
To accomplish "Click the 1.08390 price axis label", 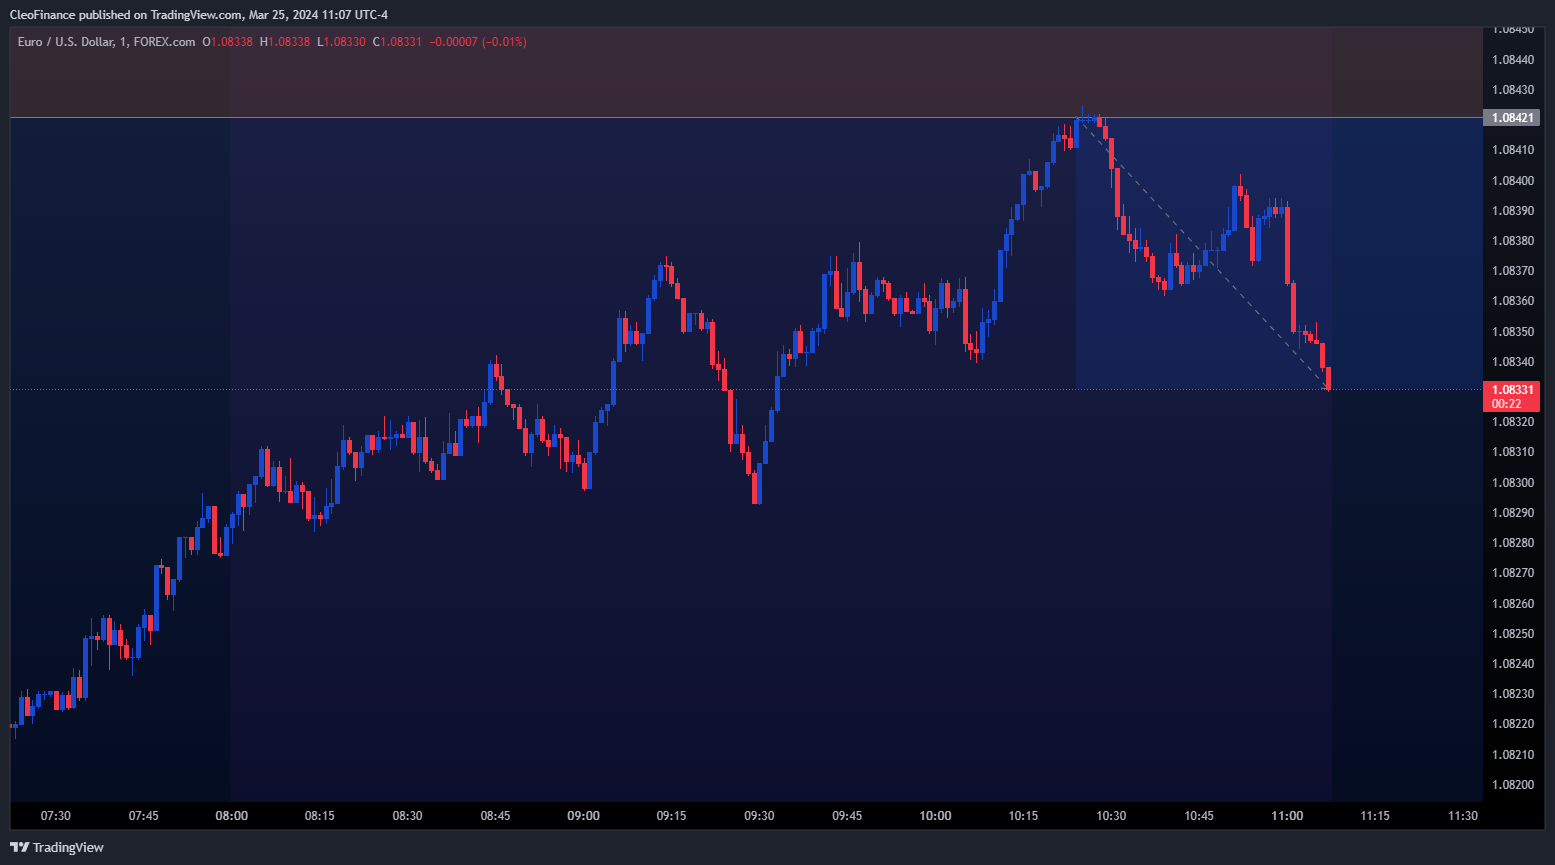I will [1512, 211].
